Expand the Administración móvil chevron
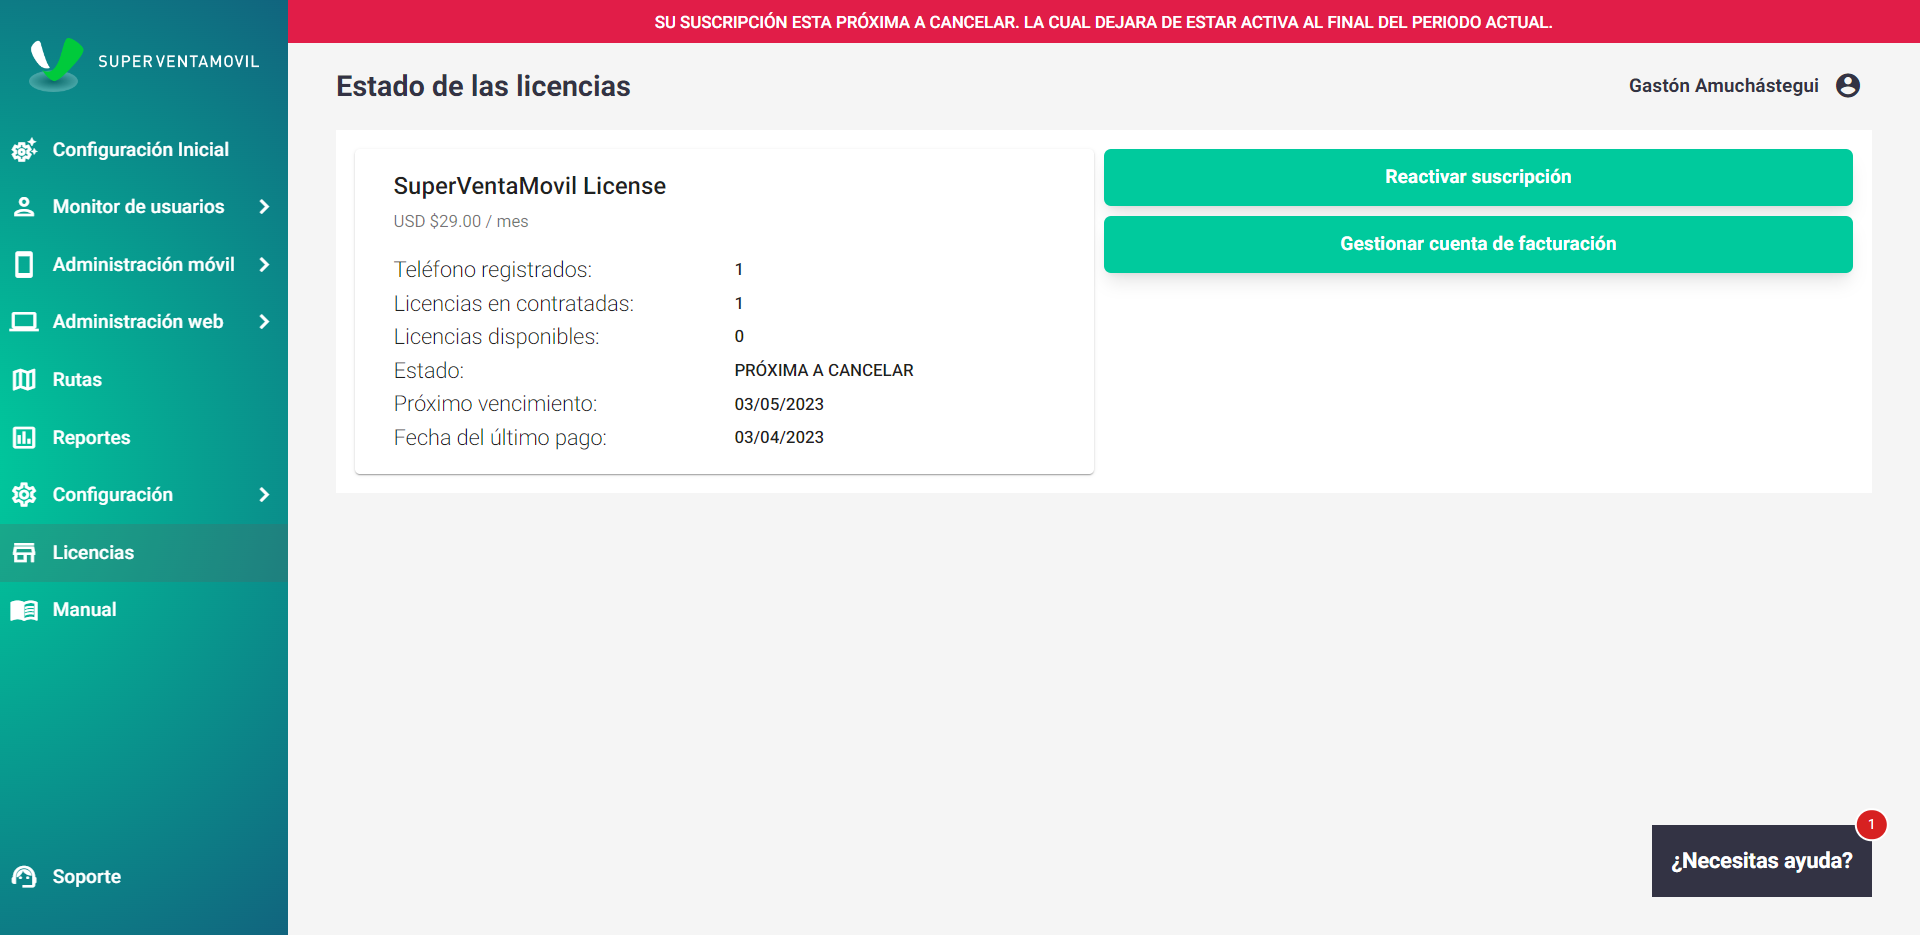This screenshot has height=935, width=1920. tap(264, 265)
